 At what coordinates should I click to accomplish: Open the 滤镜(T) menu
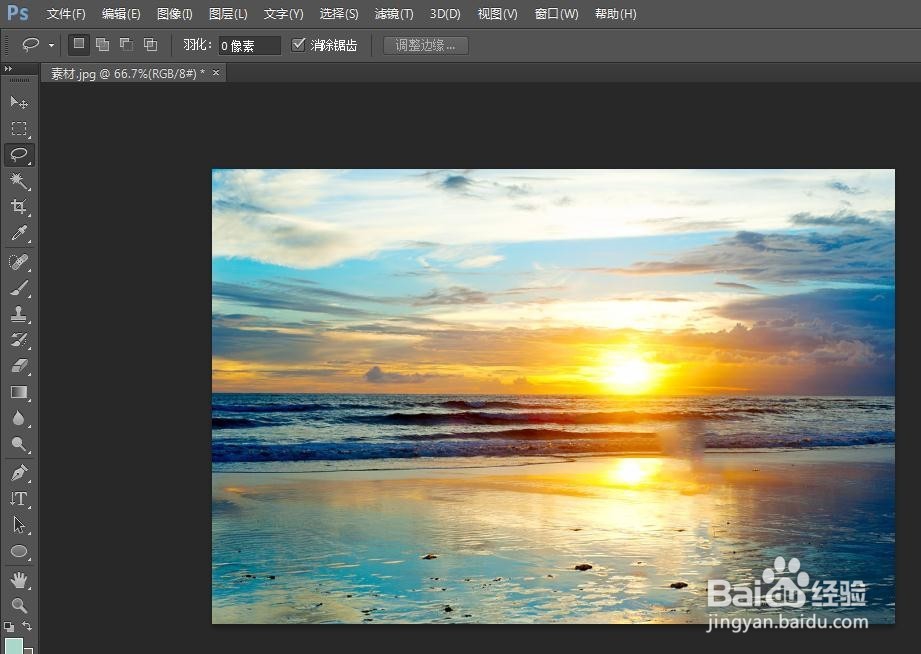[x=394, y=14]
